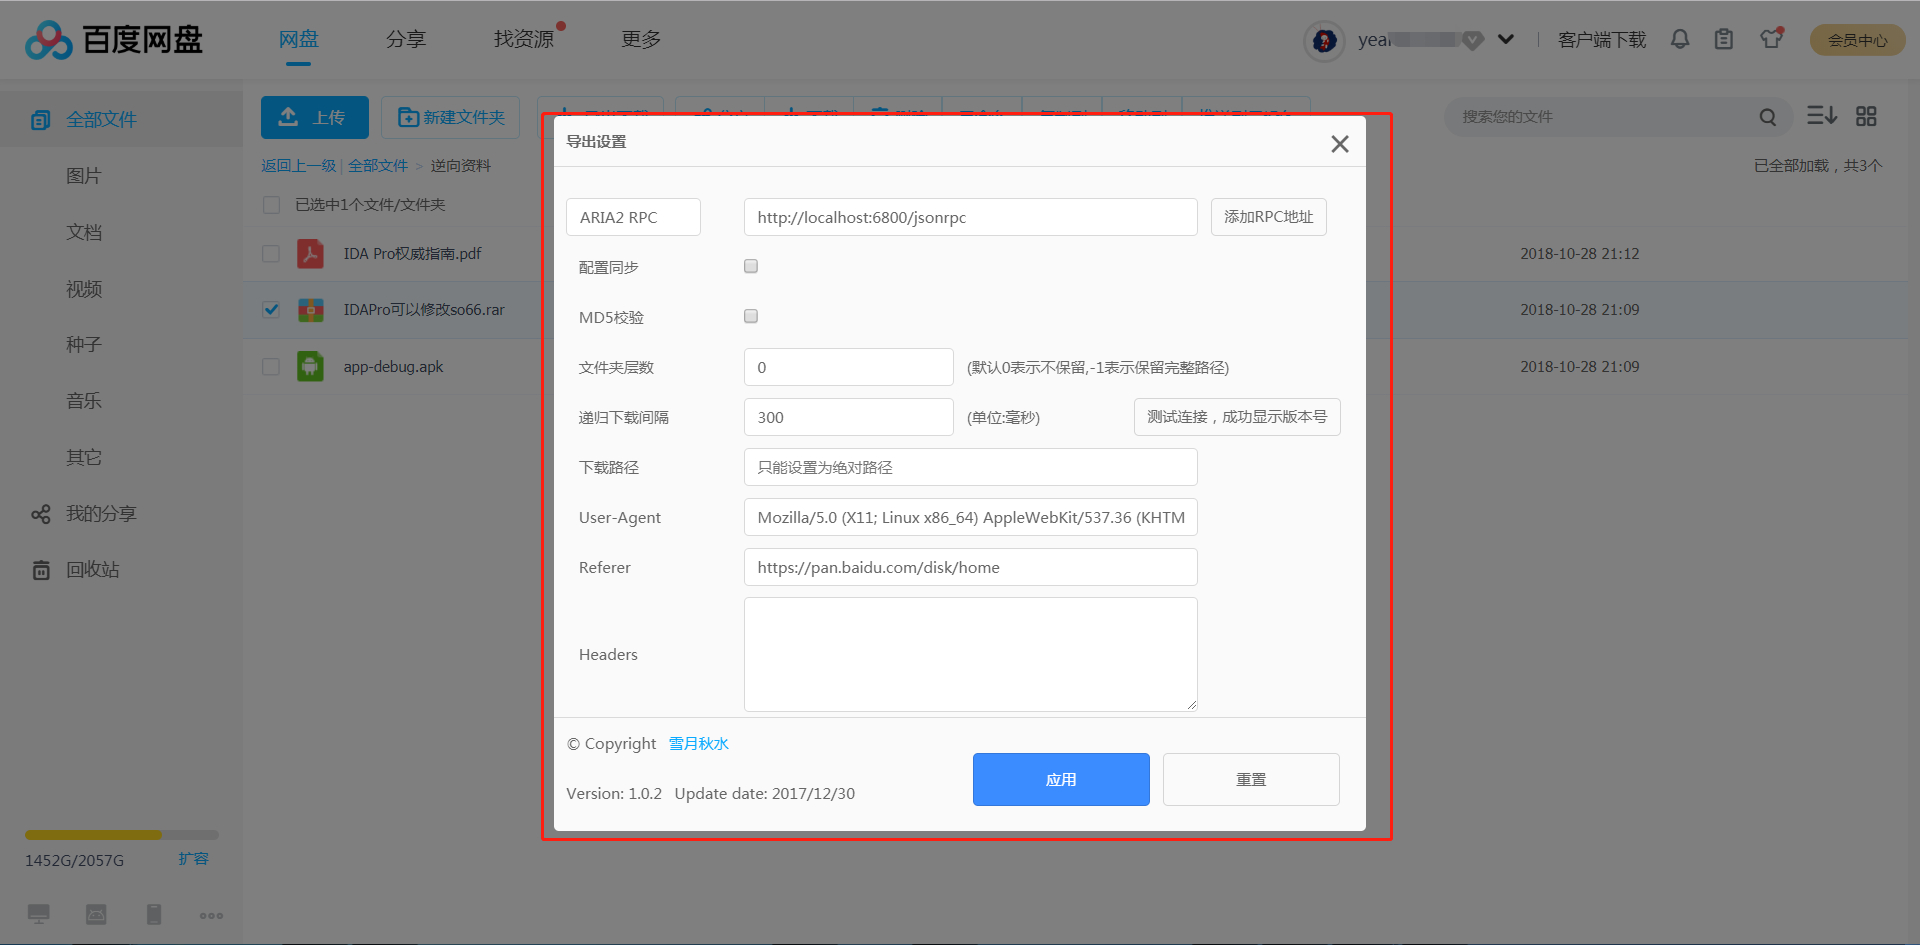Open the 会员中心 button

click(1857, 40)
